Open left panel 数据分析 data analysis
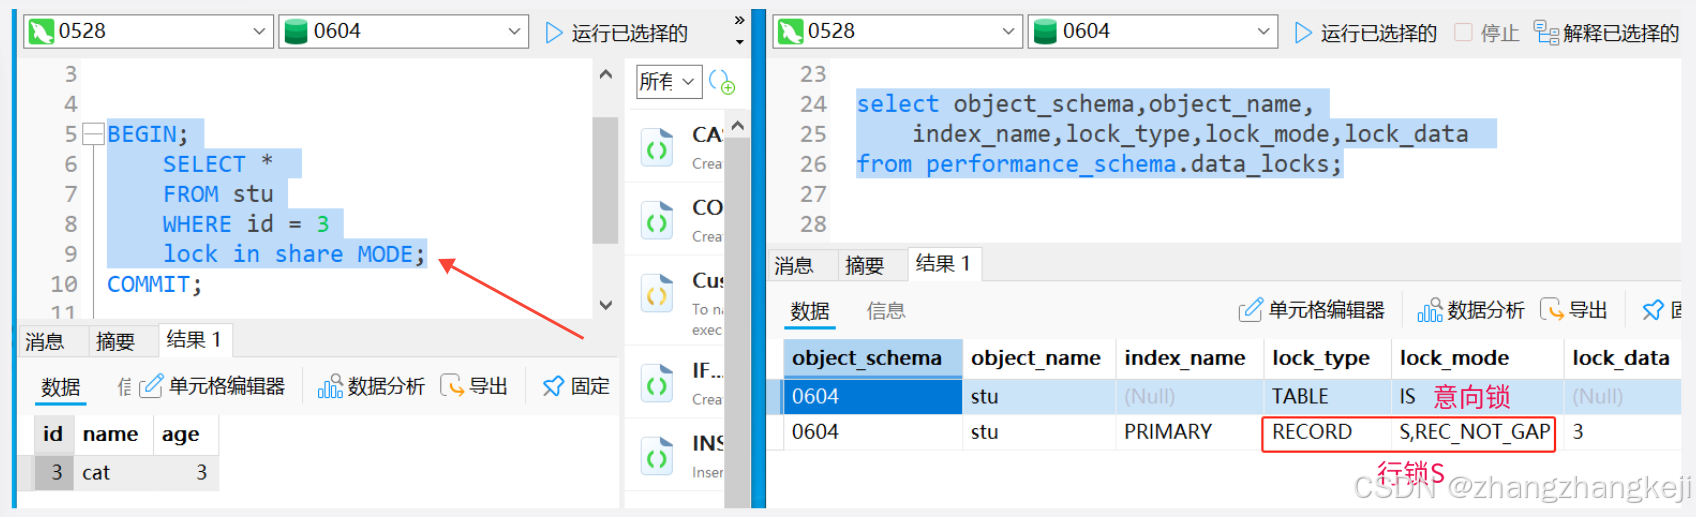Screen dimensions: 1696x517 tap(371, 386)
